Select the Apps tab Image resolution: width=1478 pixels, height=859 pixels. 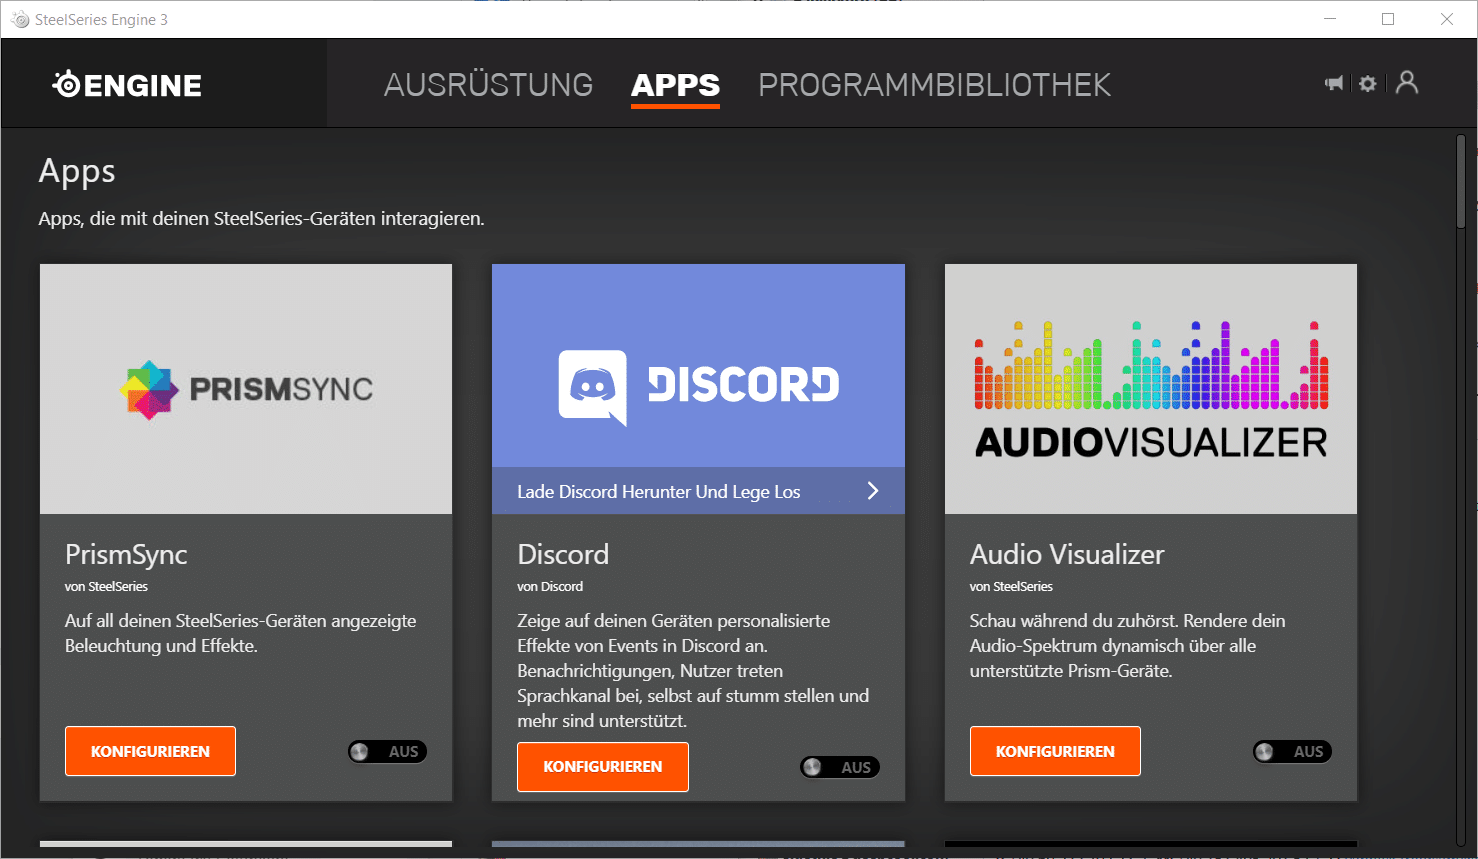point(675,85)
